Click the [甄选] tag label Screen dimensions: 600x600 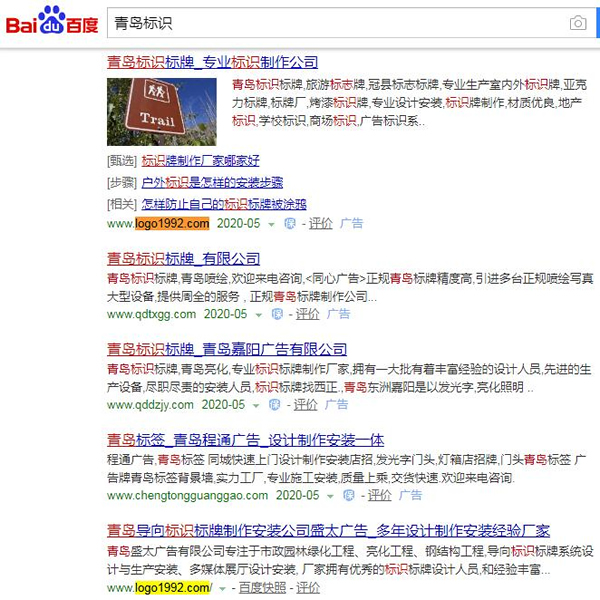pyautogui.click(x=122, y=161)
